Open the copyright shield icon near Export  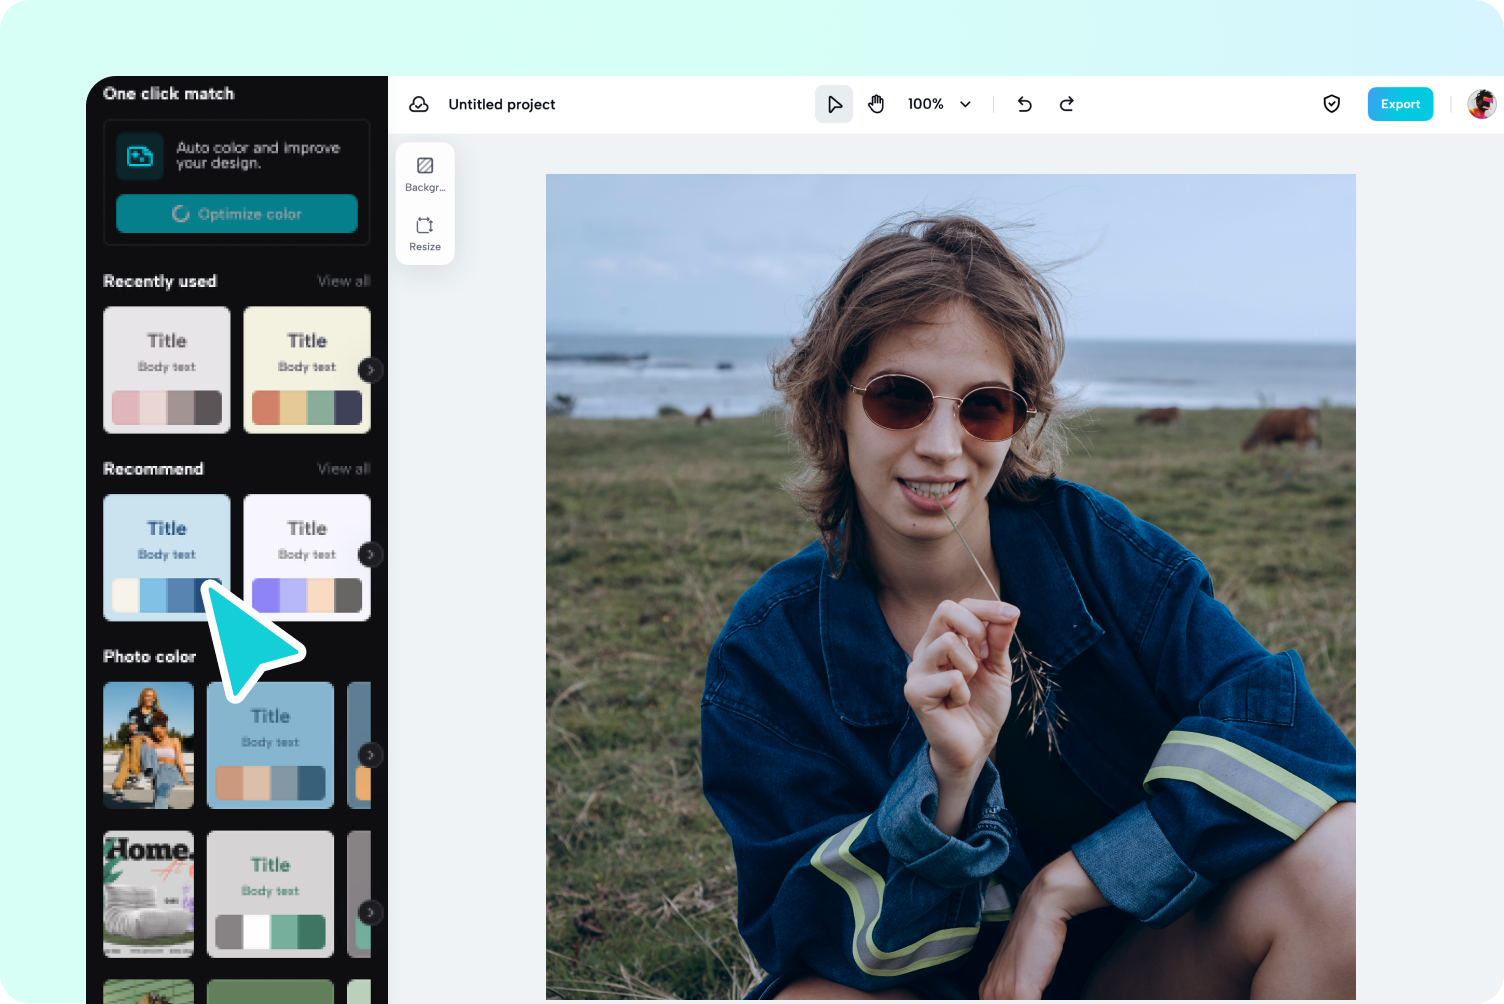click(x=1331, y=103)
